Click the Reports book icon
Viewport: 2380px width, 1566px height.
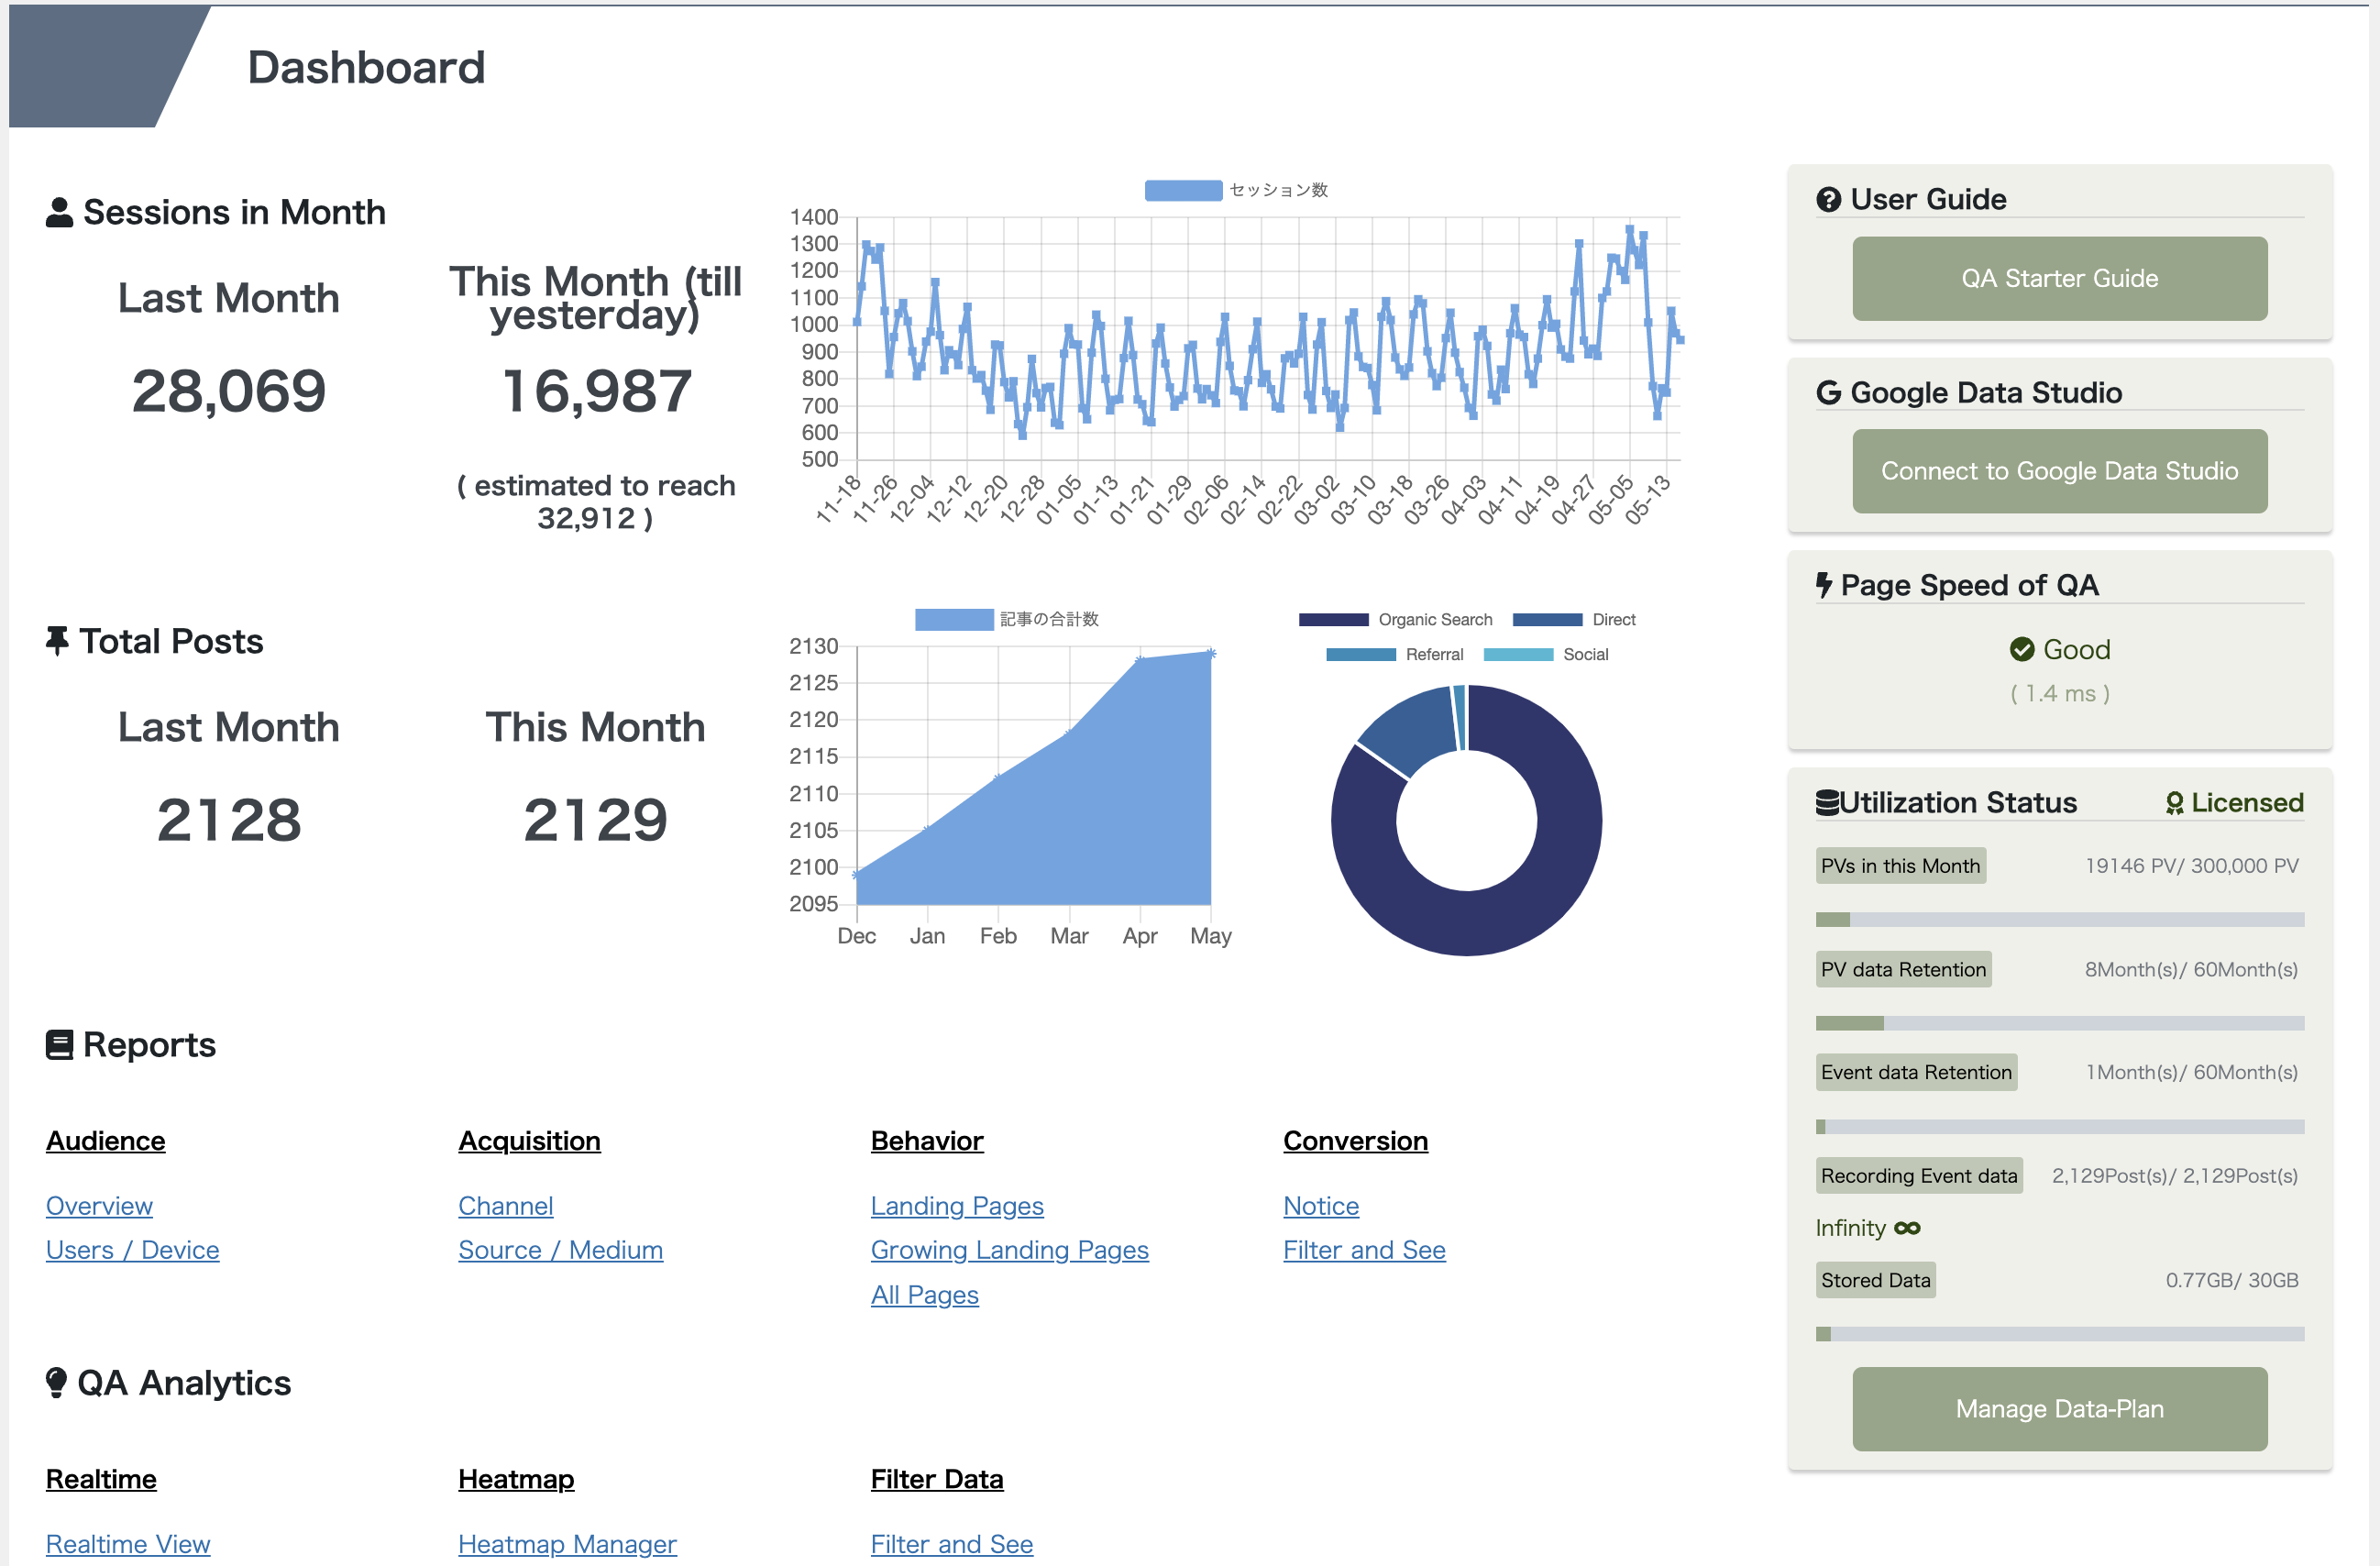point(59,1045)
